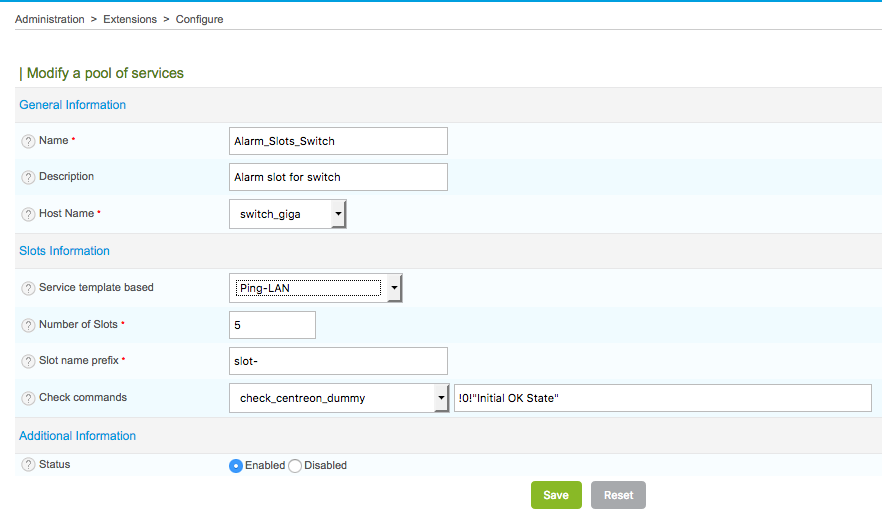Click the grey Reset button

(618, 495)
